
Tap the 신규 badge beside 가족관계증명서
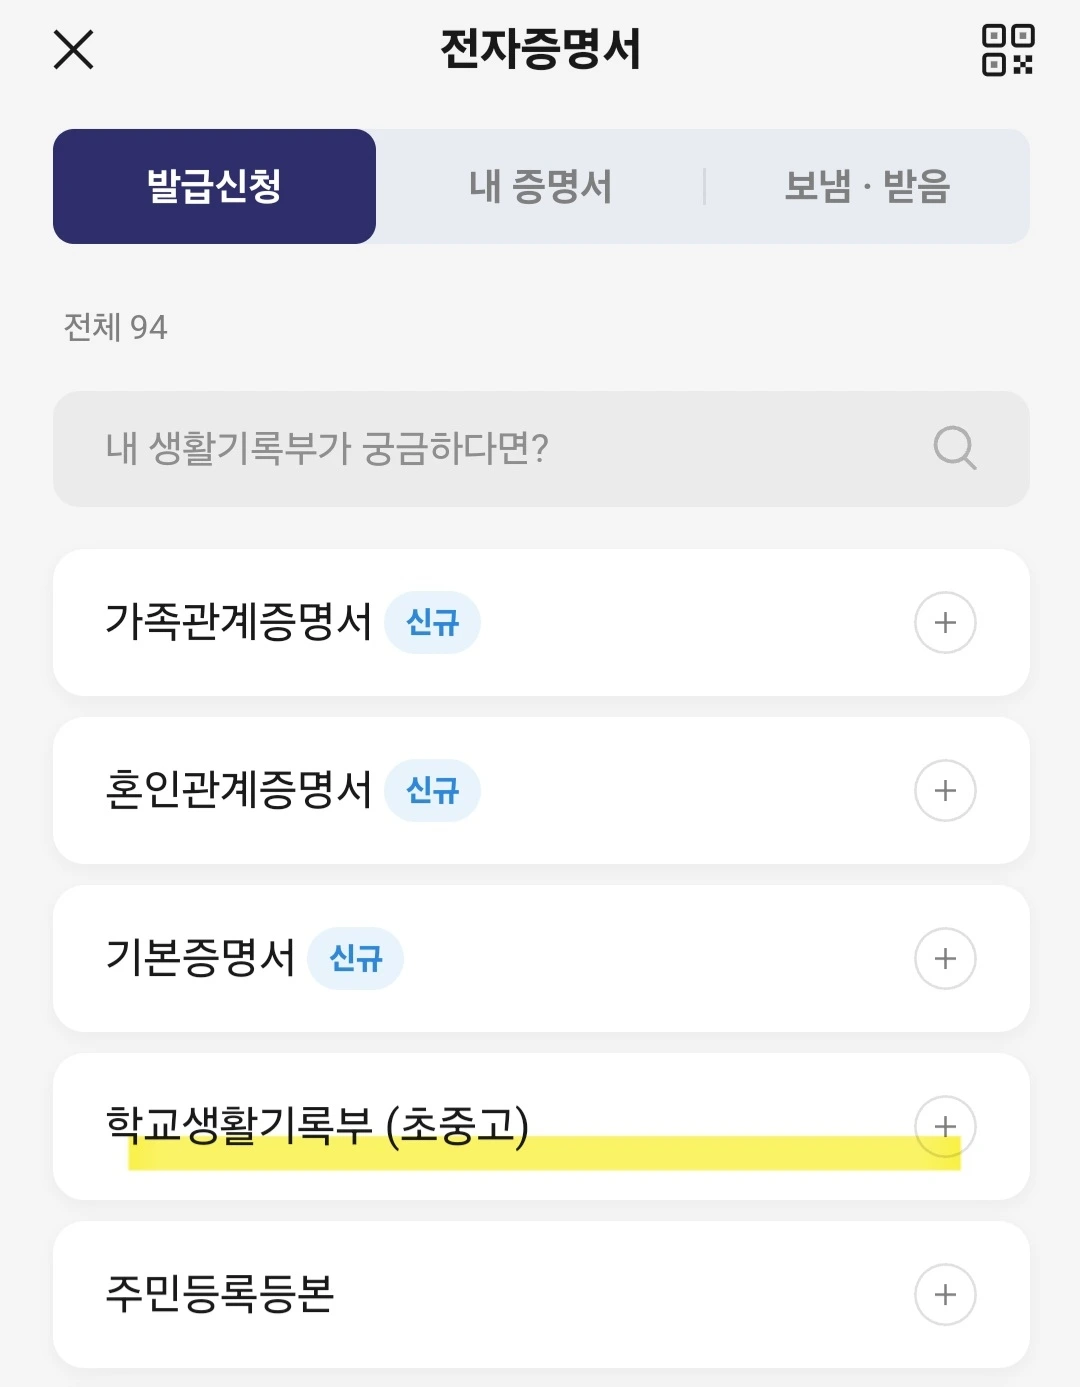pos(432,622)
